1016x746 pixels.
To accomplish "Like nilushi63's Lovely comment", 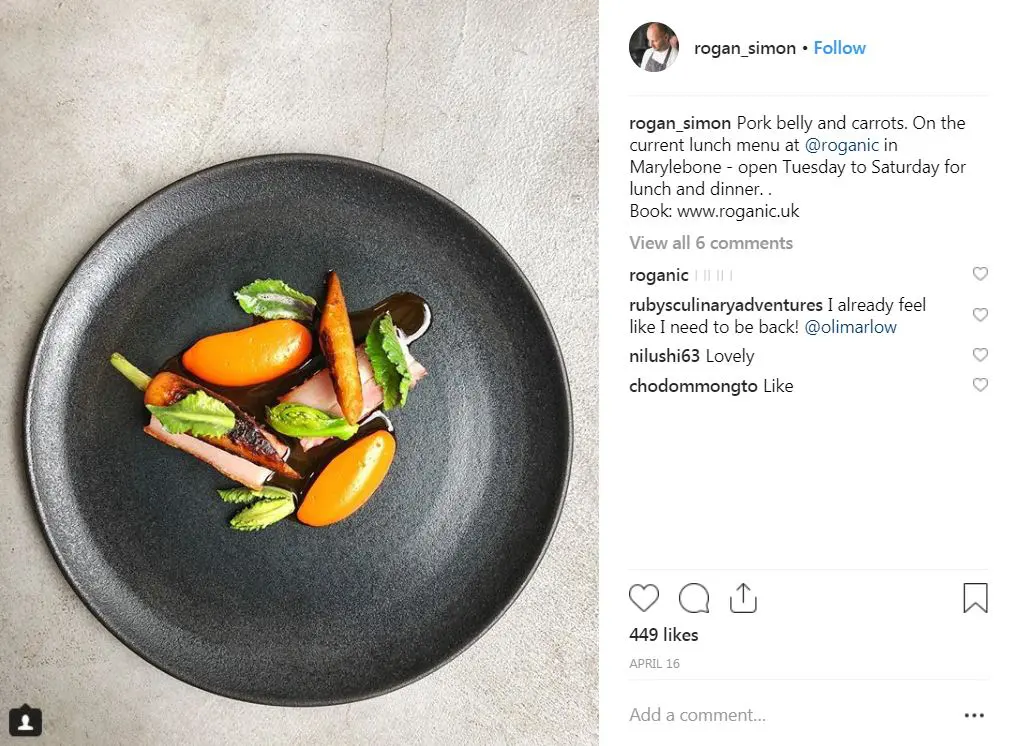I will pyautogui.click(x=980, y=355).
